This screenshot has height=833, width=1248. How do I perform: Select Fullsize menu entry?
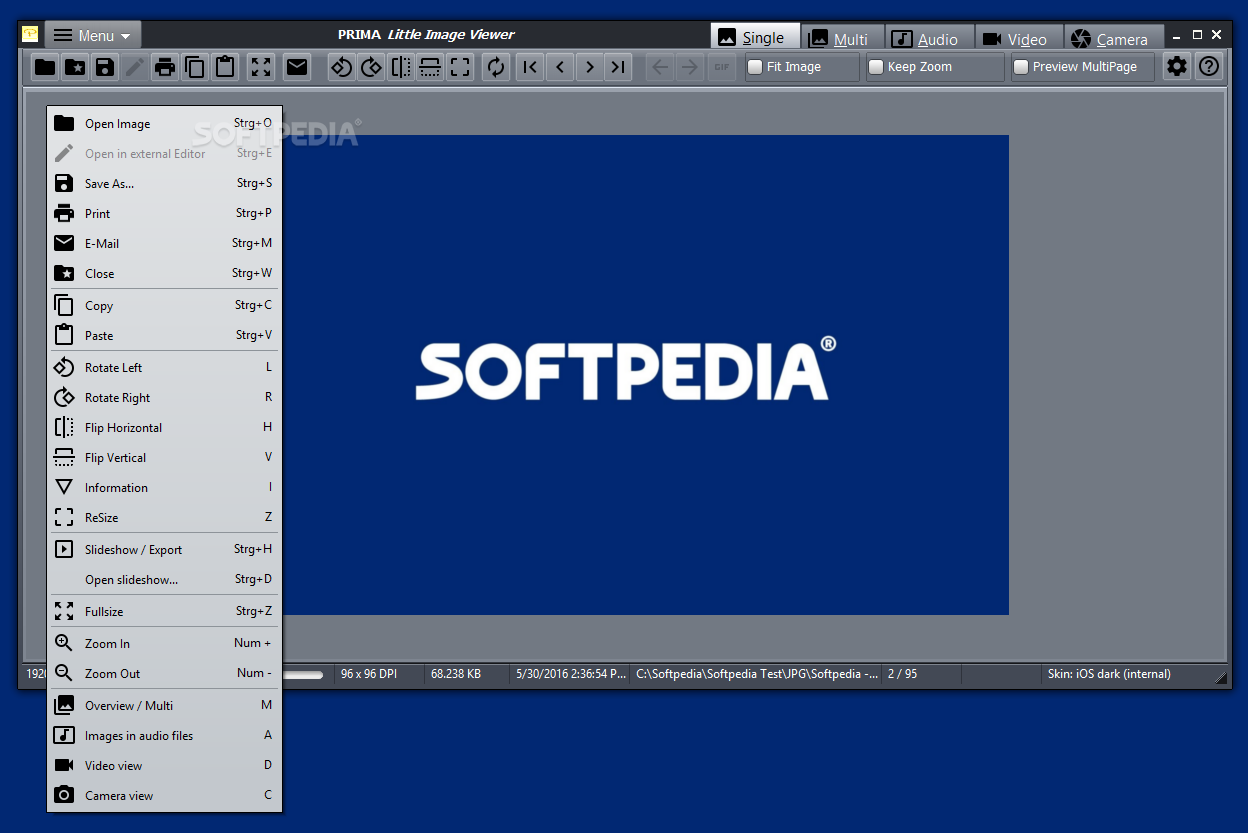coord(165,612)
